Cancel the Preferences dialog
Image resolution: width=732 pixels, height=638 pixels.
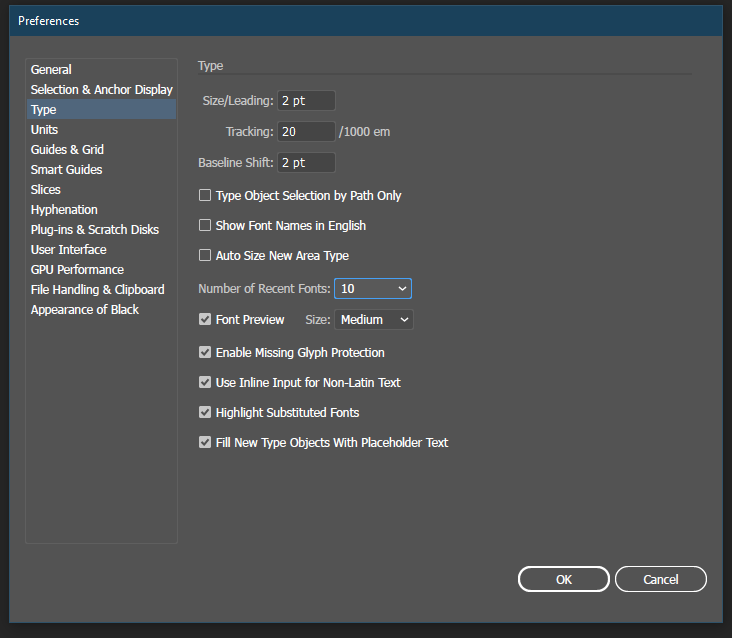click(660, 580)
